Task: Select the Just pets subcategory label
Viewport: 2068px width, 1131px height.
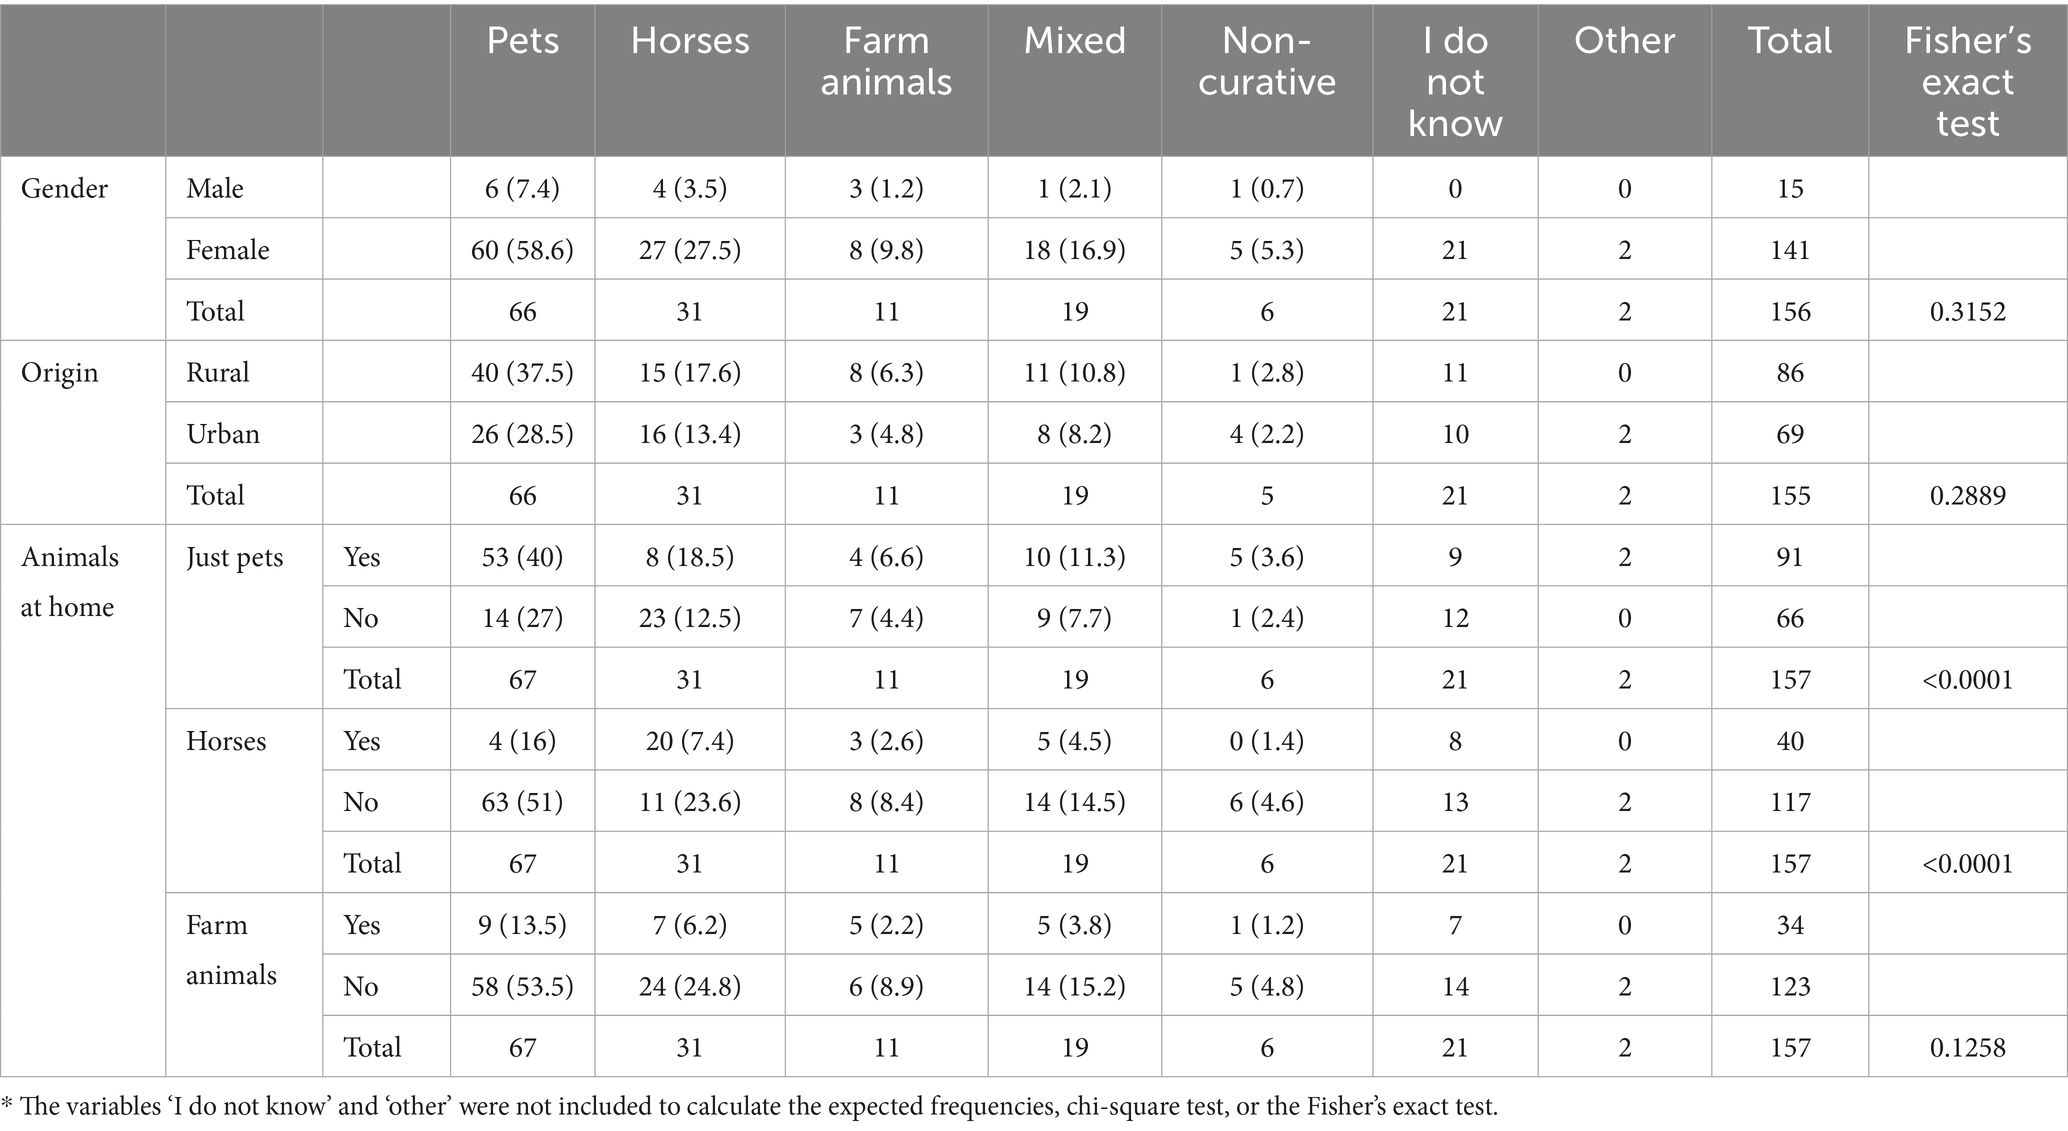Action: 234,557
